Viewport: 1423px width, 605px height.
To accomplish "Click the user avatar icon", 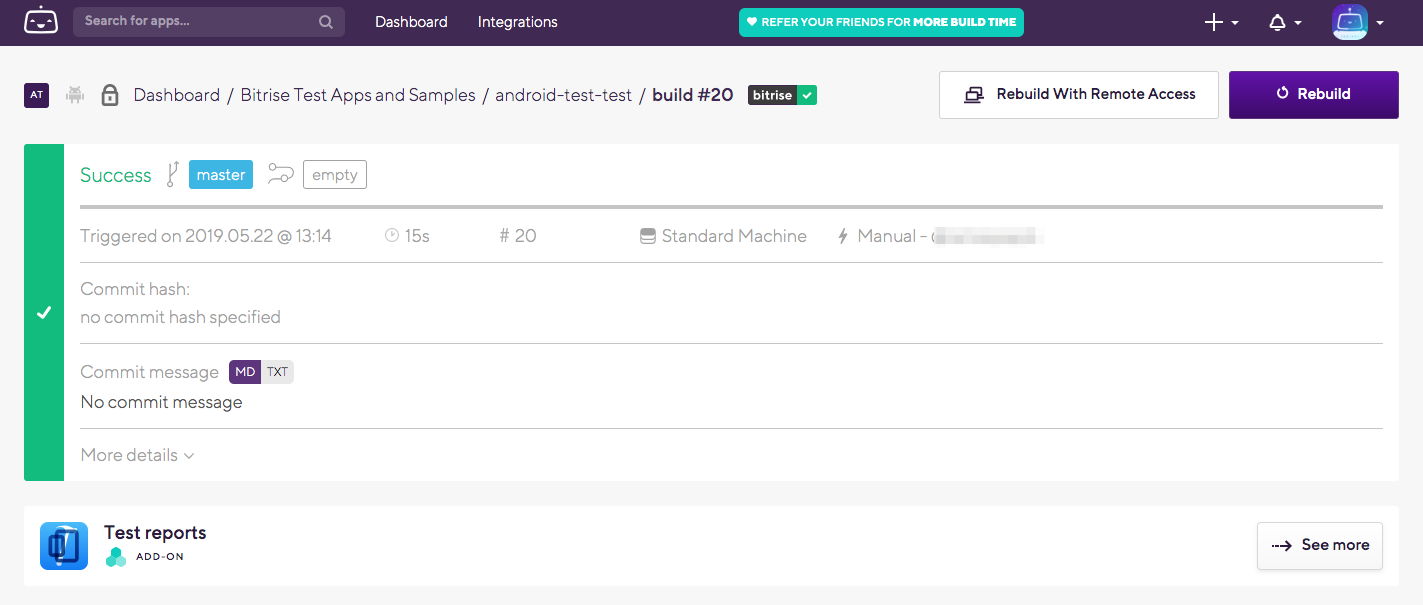I will (x=1350, y=22).
